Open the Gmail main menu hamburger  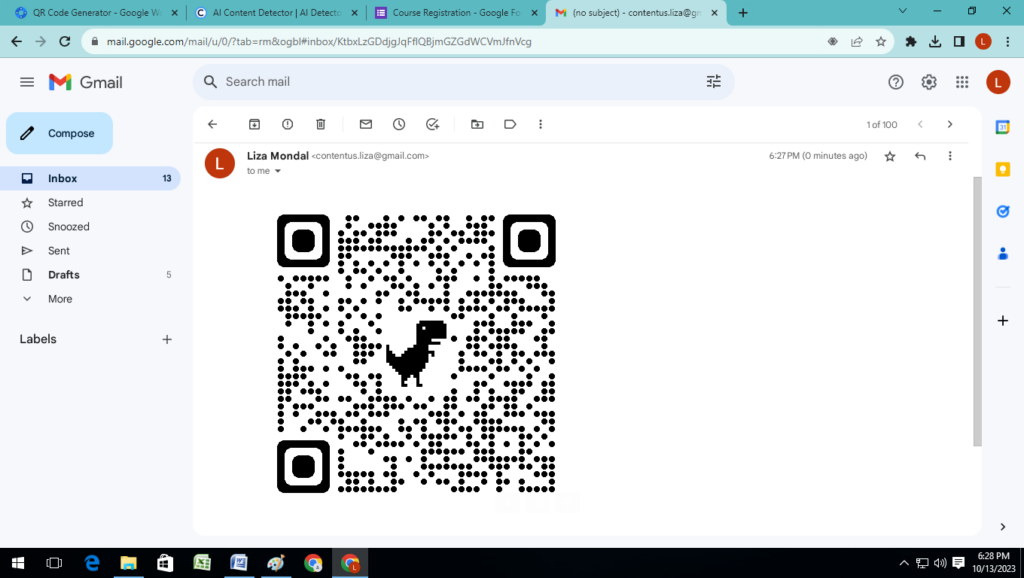point(27,82)
